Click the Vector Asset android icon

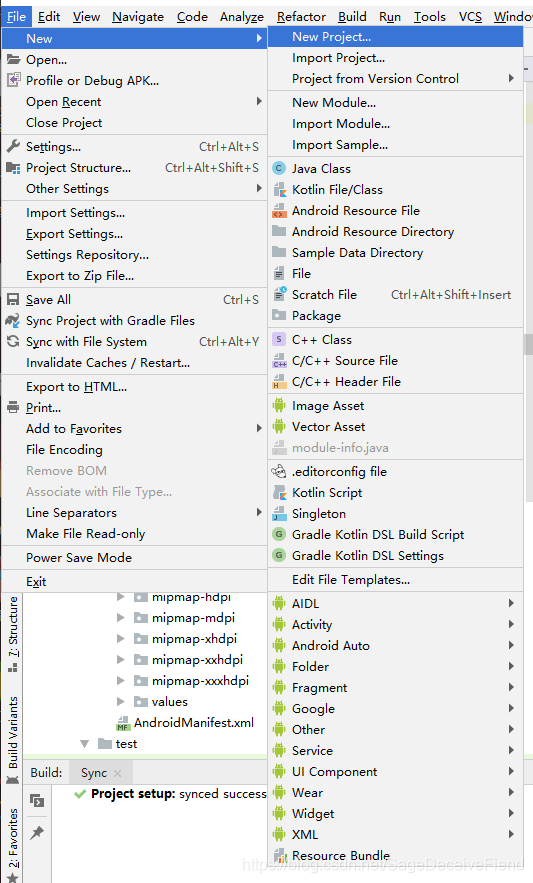(279, 427)
